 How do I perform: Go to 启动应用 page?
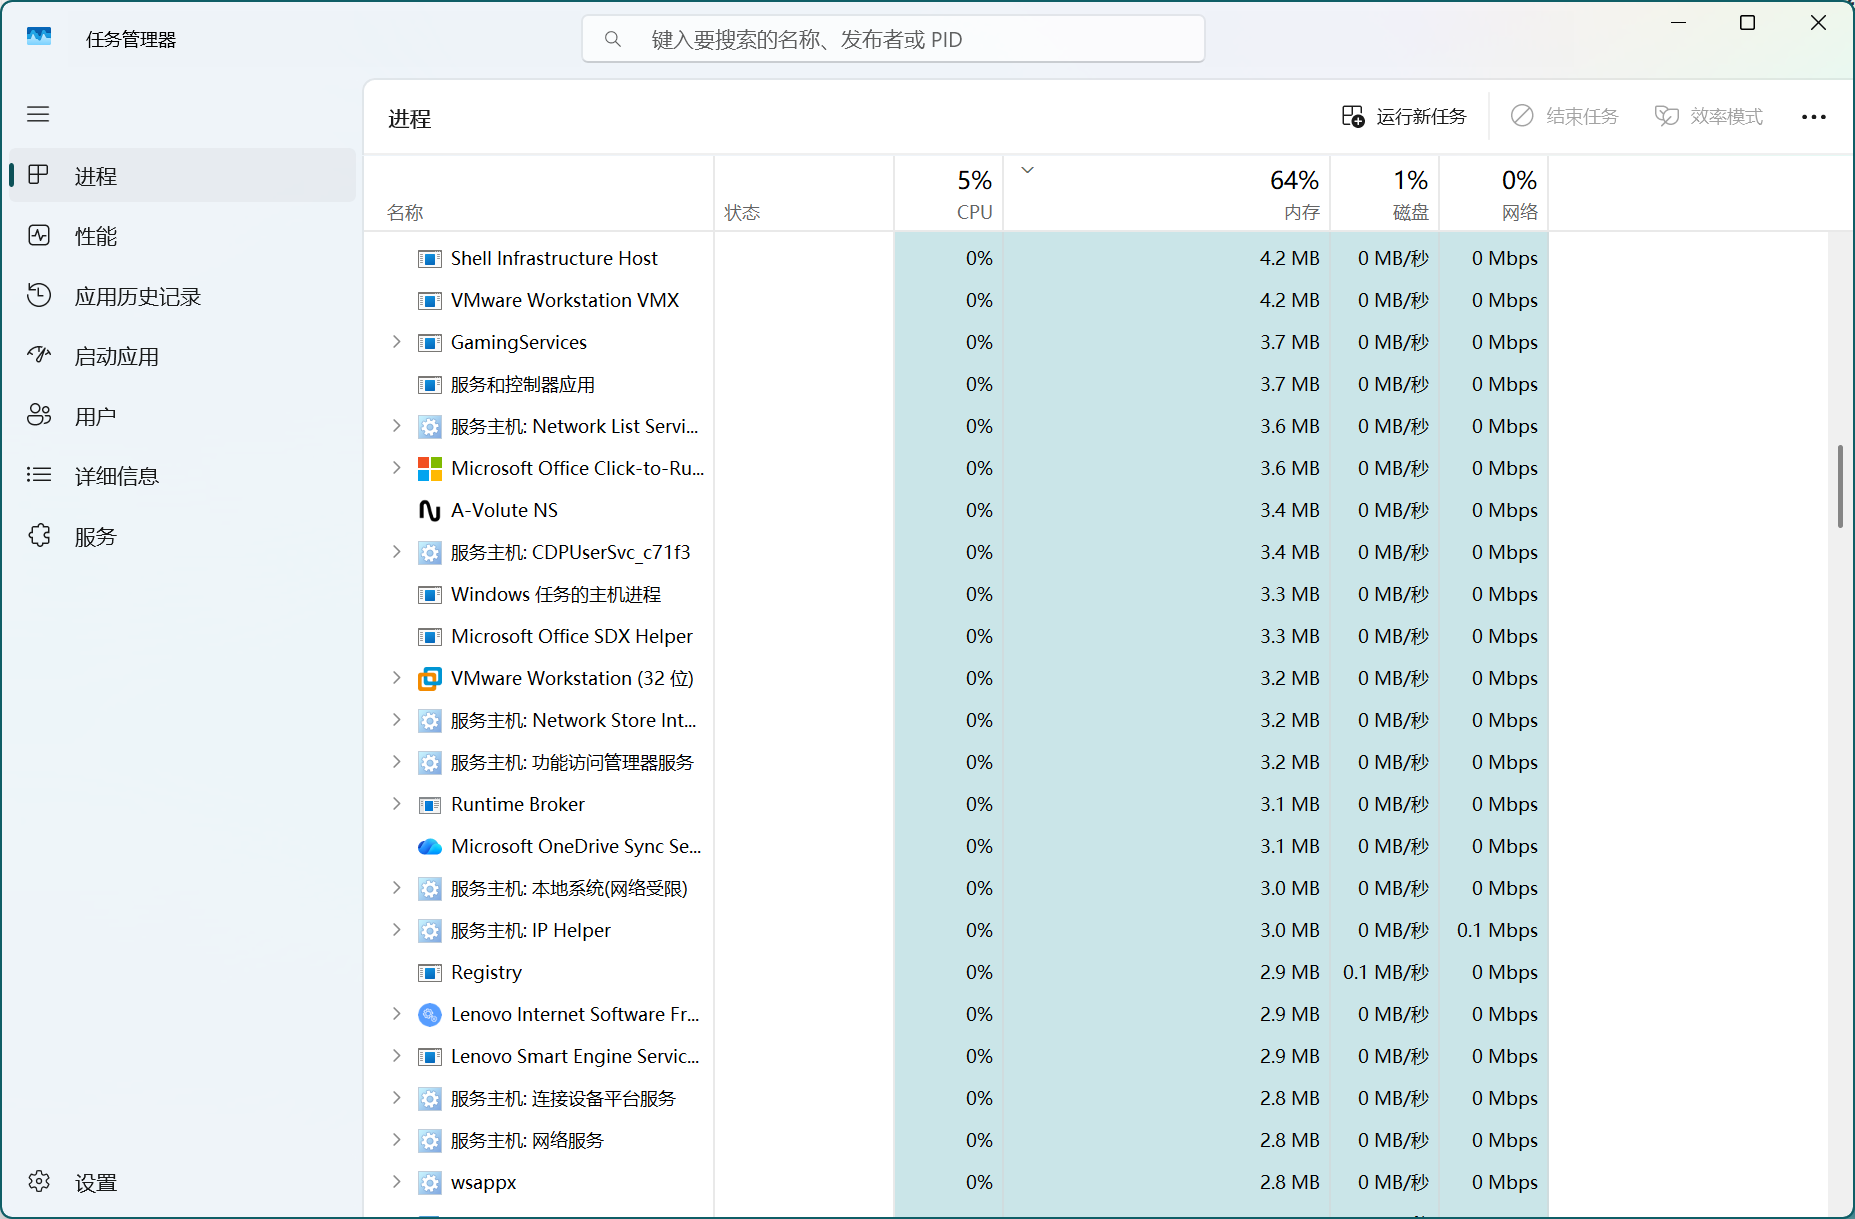[182, 356]
